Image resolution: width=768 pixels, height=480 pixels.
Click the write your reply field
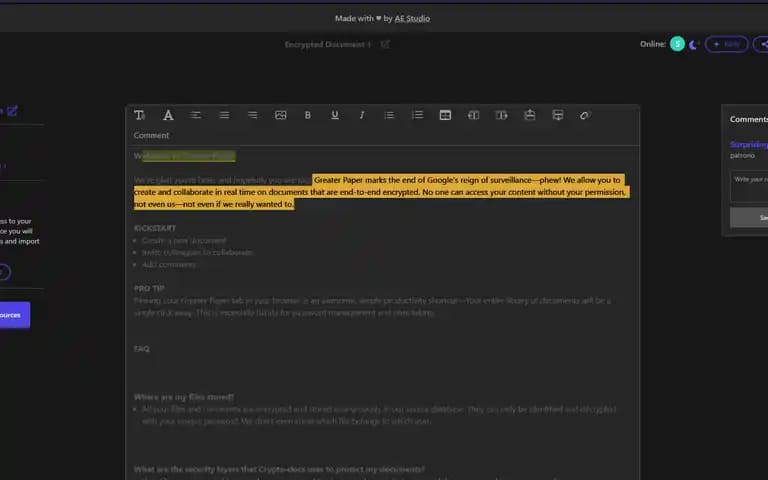pos(749,186)
